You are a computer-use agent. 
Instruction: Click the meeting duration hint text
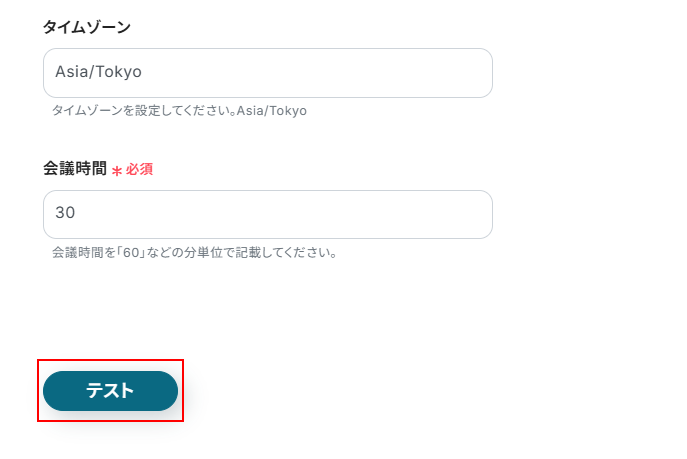point(194,252)
